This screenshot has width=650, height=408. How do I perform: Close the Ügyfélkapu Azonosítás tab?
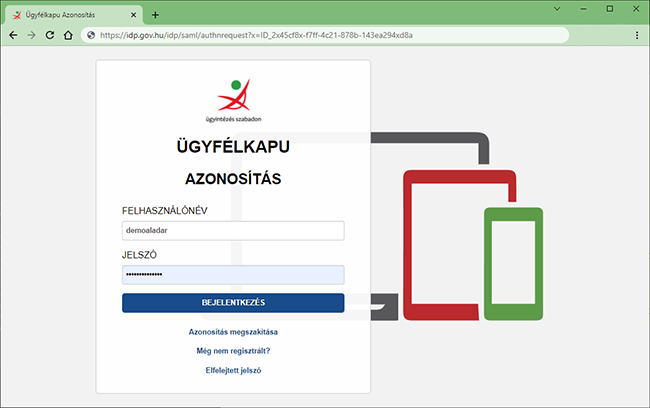tap(133, 15)
